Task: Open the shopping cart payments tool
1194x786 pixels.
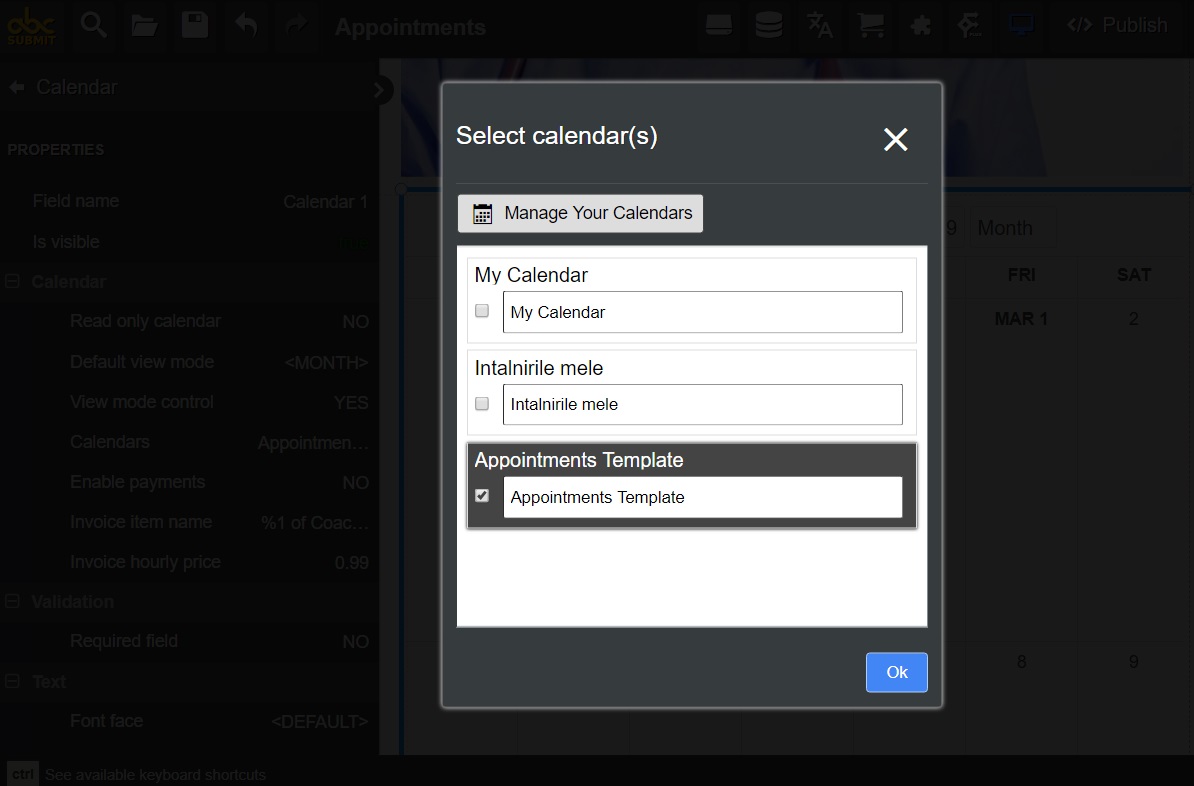Action: tap(871, 27)
